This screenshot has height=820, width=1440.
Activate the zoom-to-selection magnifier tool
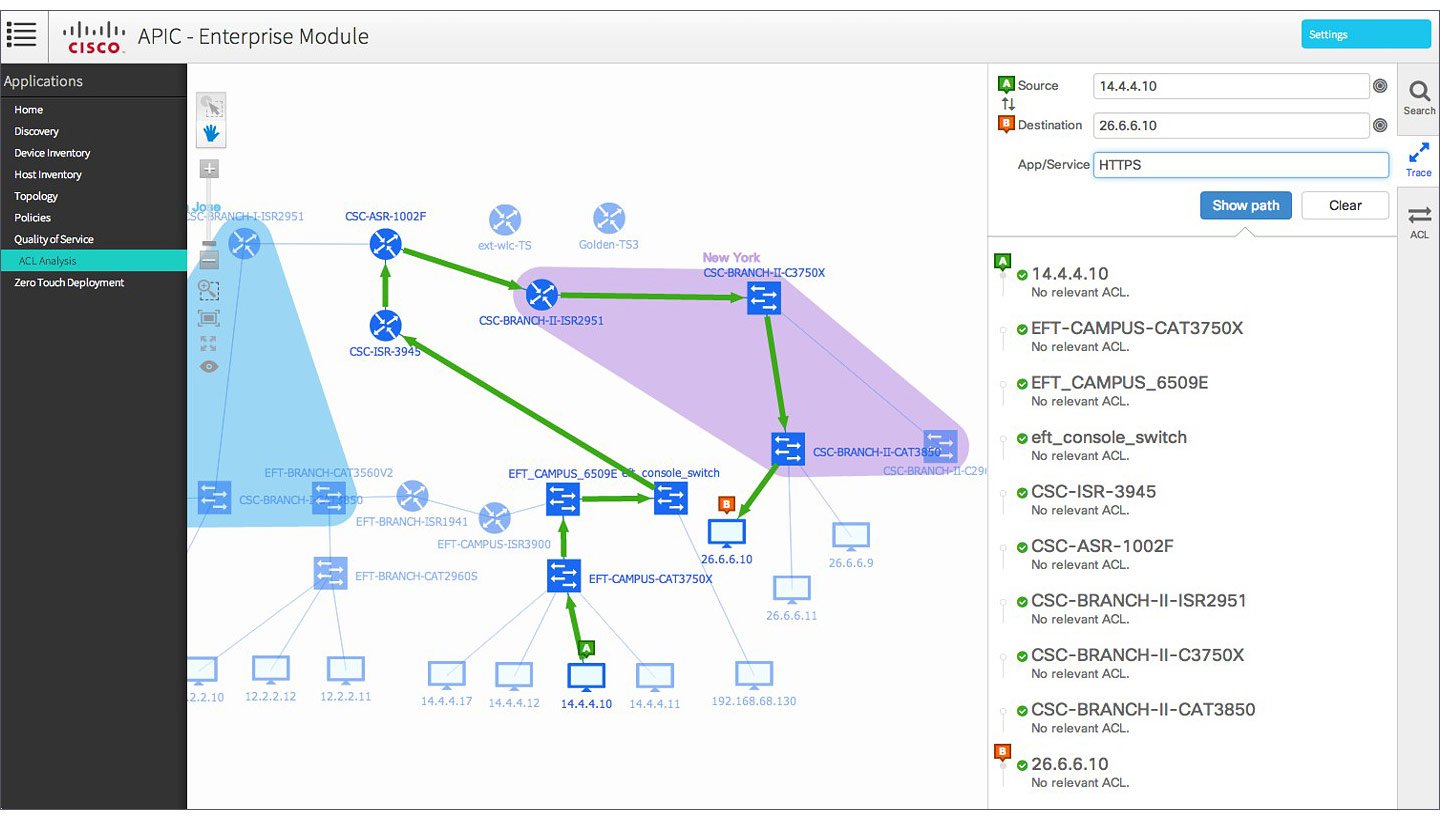click(x=209, y=290)
